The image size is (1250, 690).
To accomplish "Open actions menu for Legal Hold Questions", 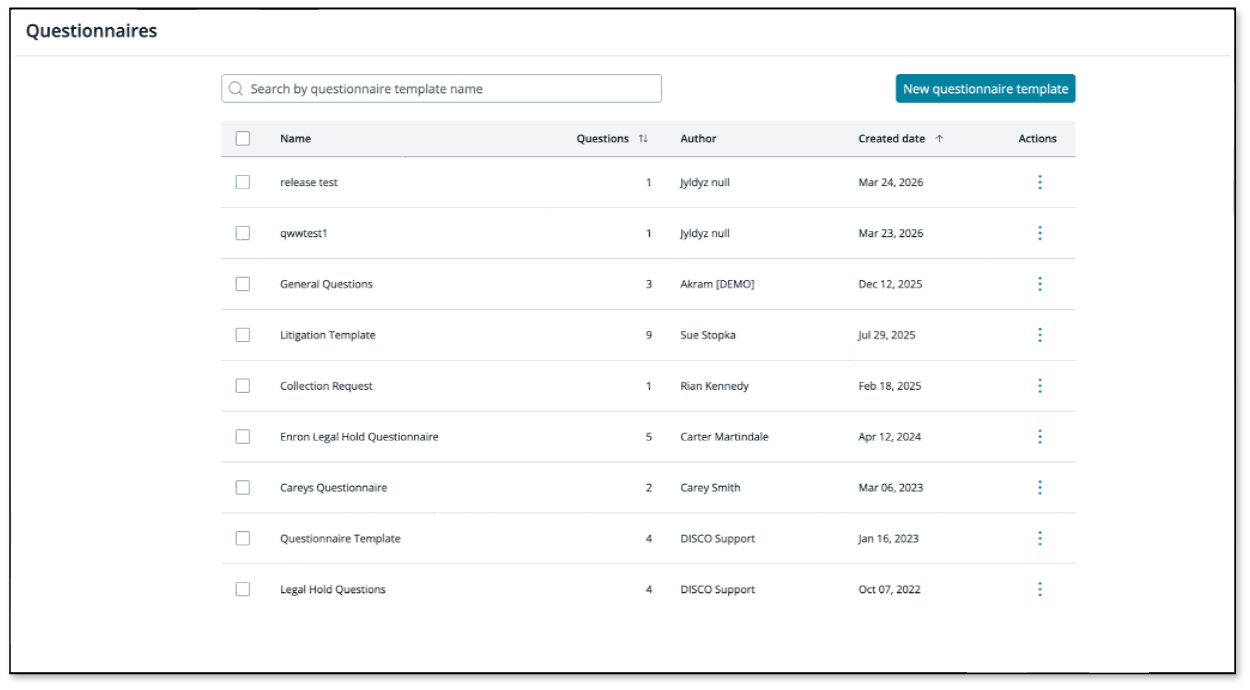I will click(x=1040, y=589).
